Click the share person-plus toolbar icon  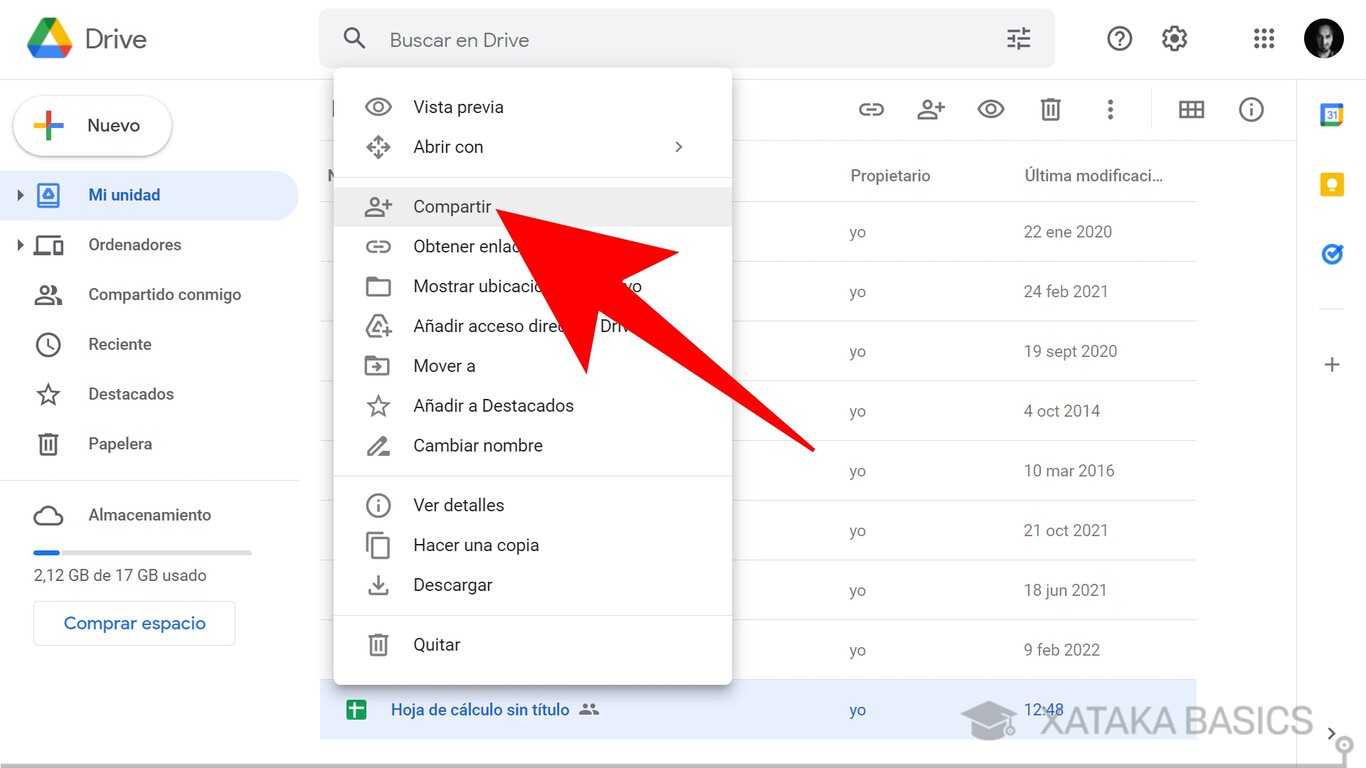tap(931, 110)
